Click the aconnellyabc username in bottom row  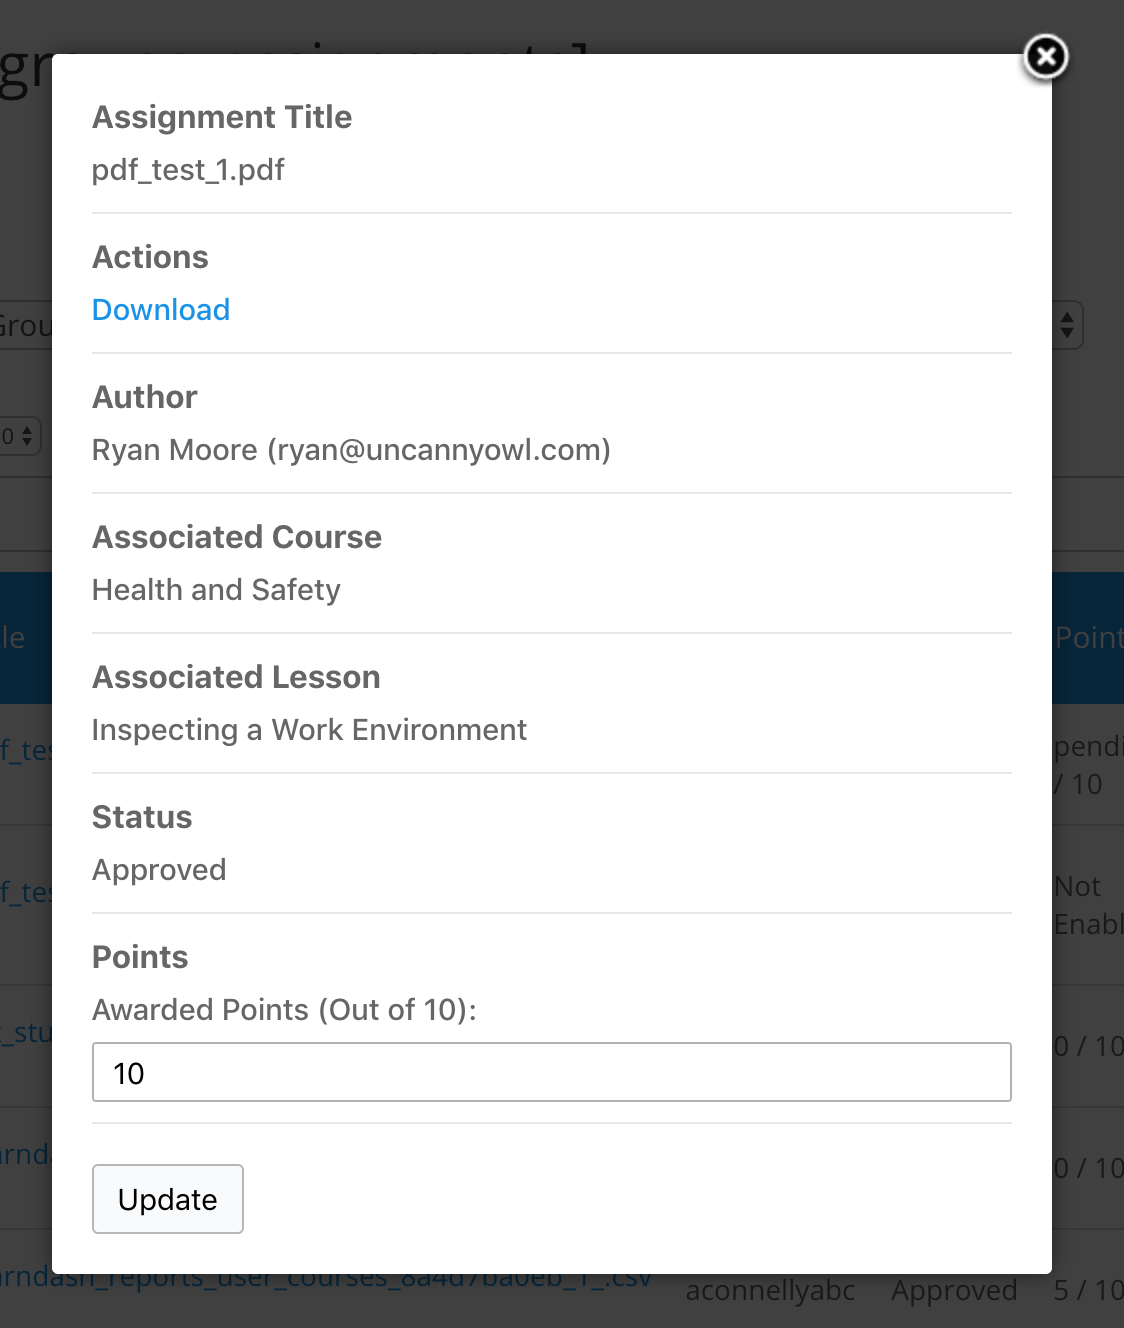[770, 1291]
